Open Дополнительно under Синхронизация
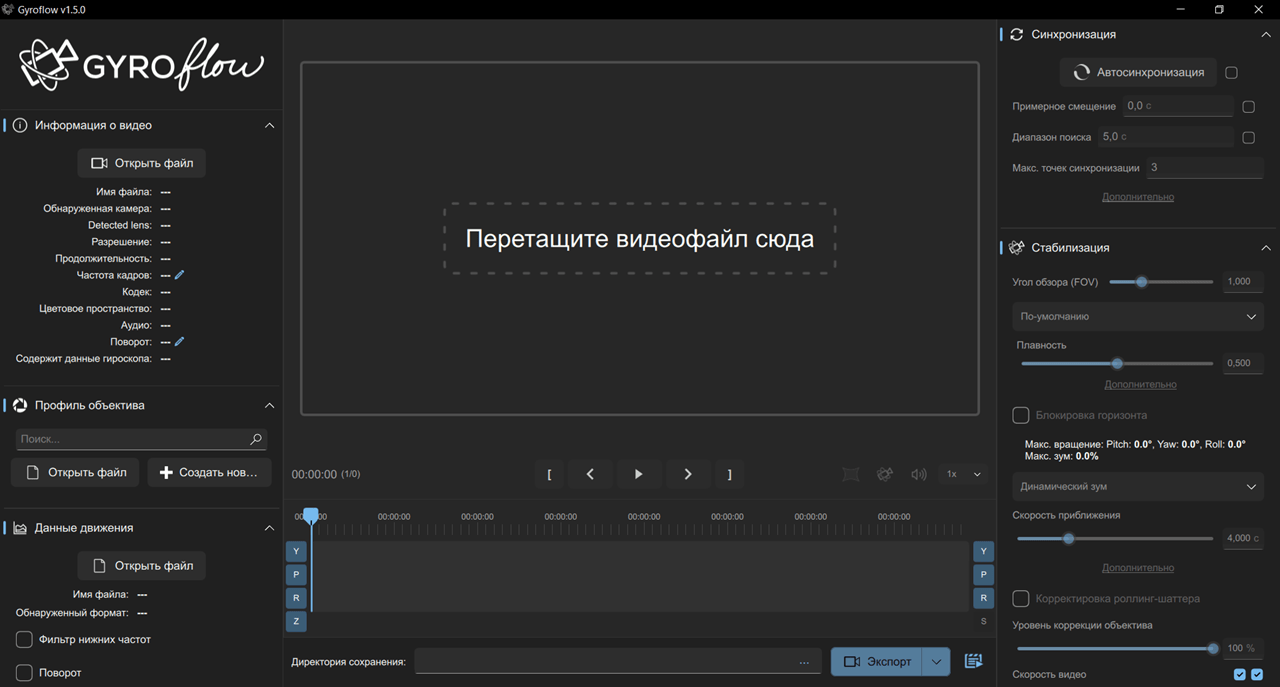1280x687 pixels. (x=1138, y=197)
